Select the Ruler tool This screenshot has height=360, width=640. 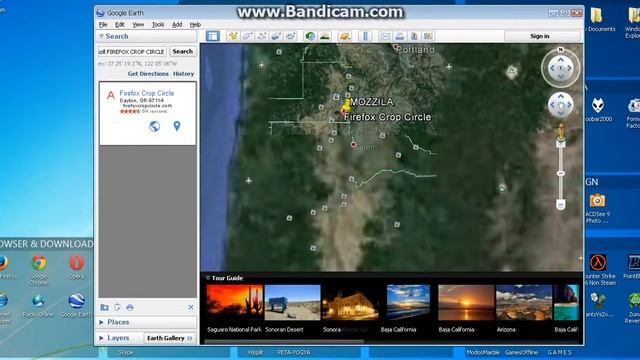[x=365, y=36]
